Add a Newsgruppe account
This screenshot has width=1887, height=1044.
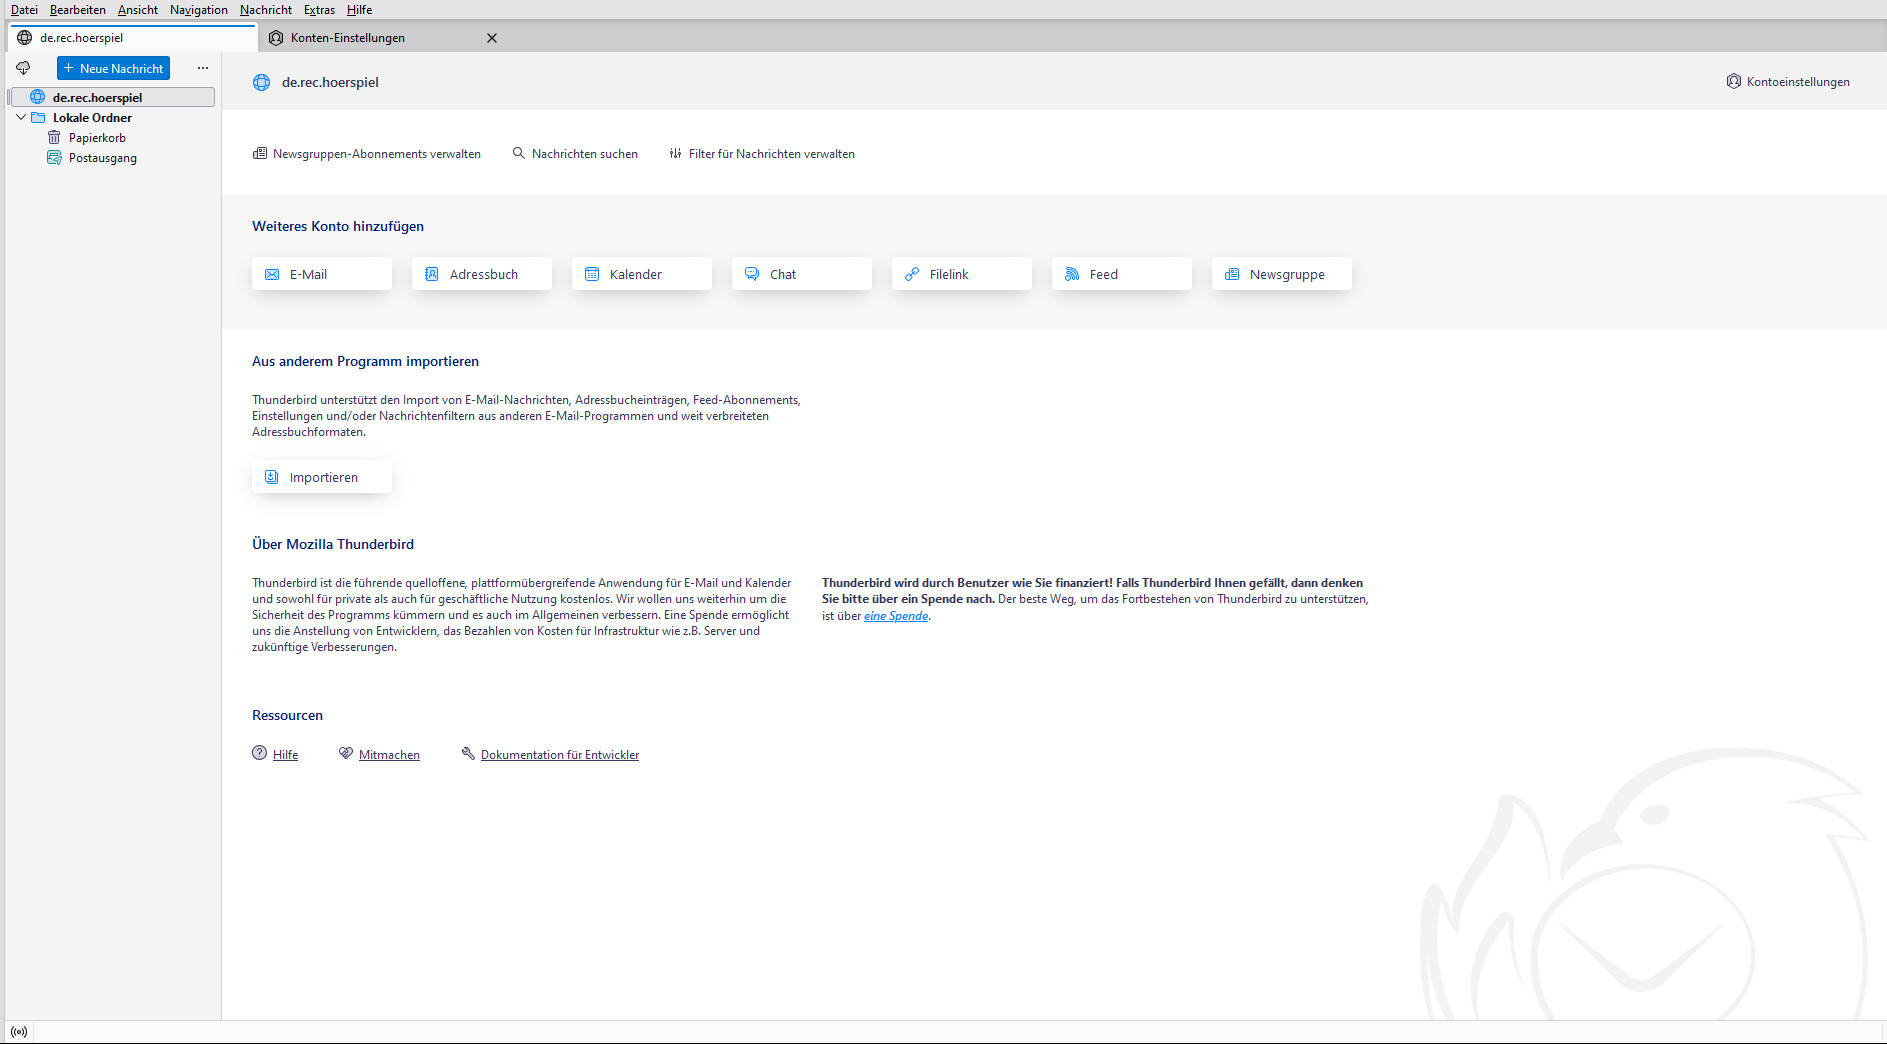click(1282, 274)
